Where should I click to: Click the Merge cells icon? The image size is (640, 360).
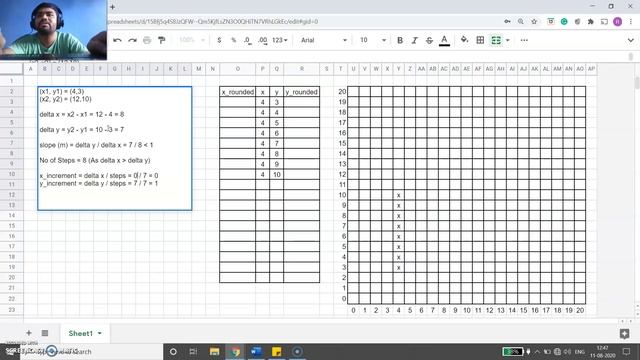point(496,40)
